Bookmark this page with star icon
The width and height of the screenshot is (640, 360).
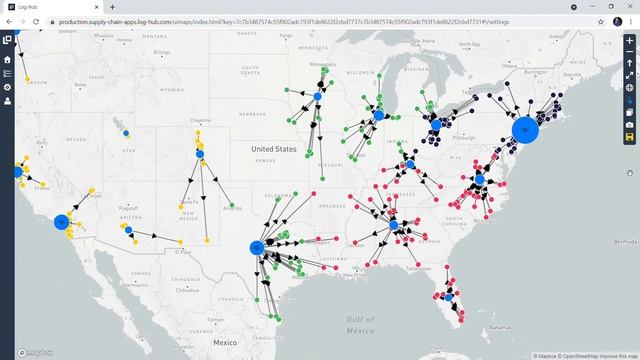[601, 22]
